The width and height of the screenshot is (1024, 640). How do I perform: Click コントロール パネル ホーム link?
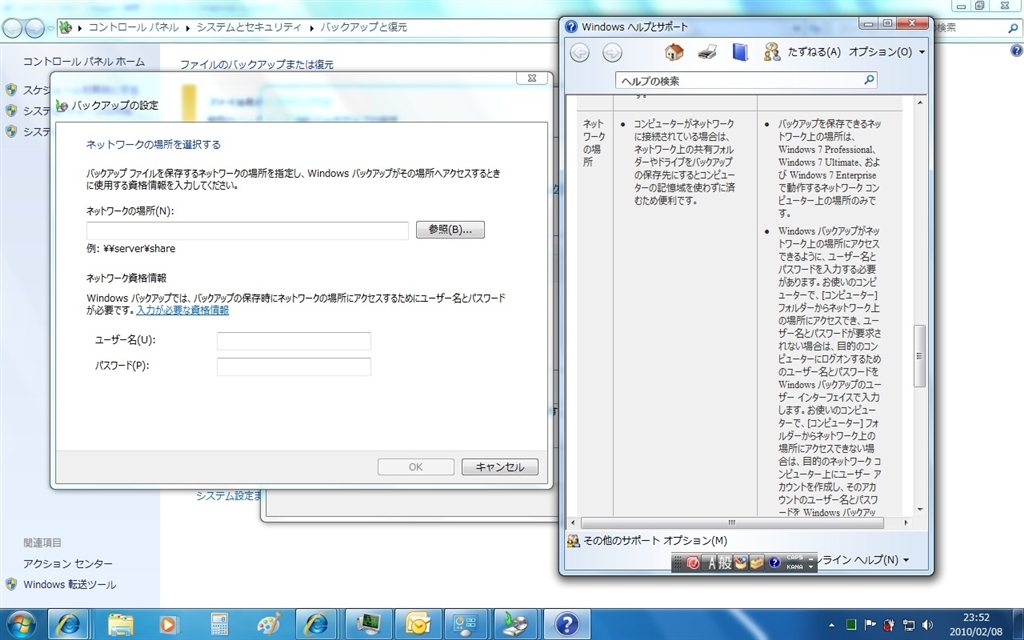pyautogui.click(x=84, y=61)
